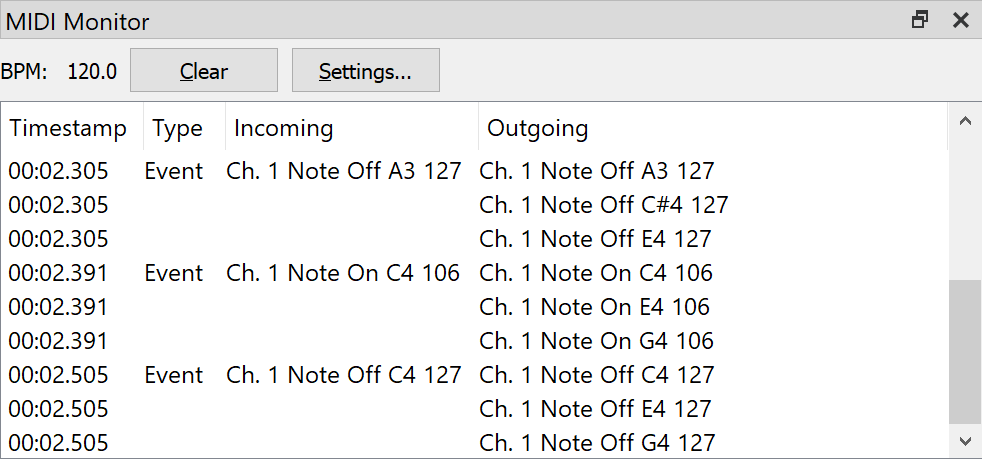Click the Clear button

(x=204, y=70)
